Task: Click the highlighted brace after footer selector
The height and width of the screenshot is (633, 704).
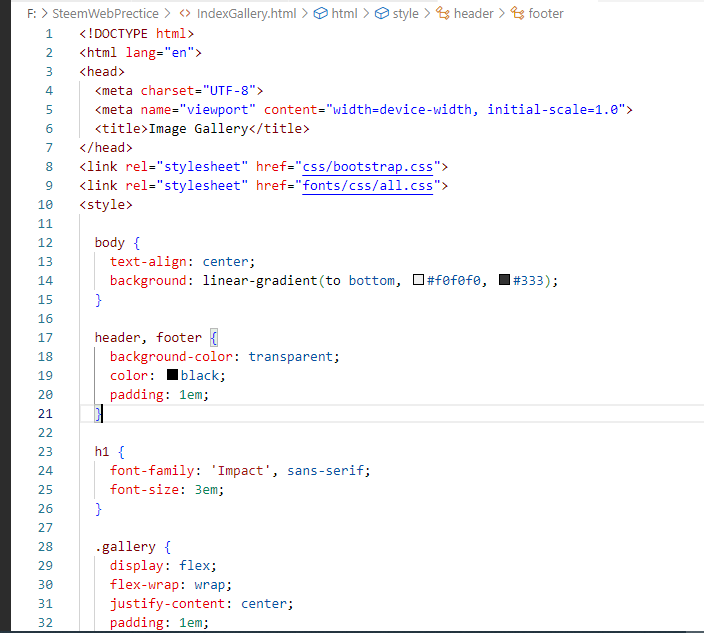Action: tap(214, 338)
